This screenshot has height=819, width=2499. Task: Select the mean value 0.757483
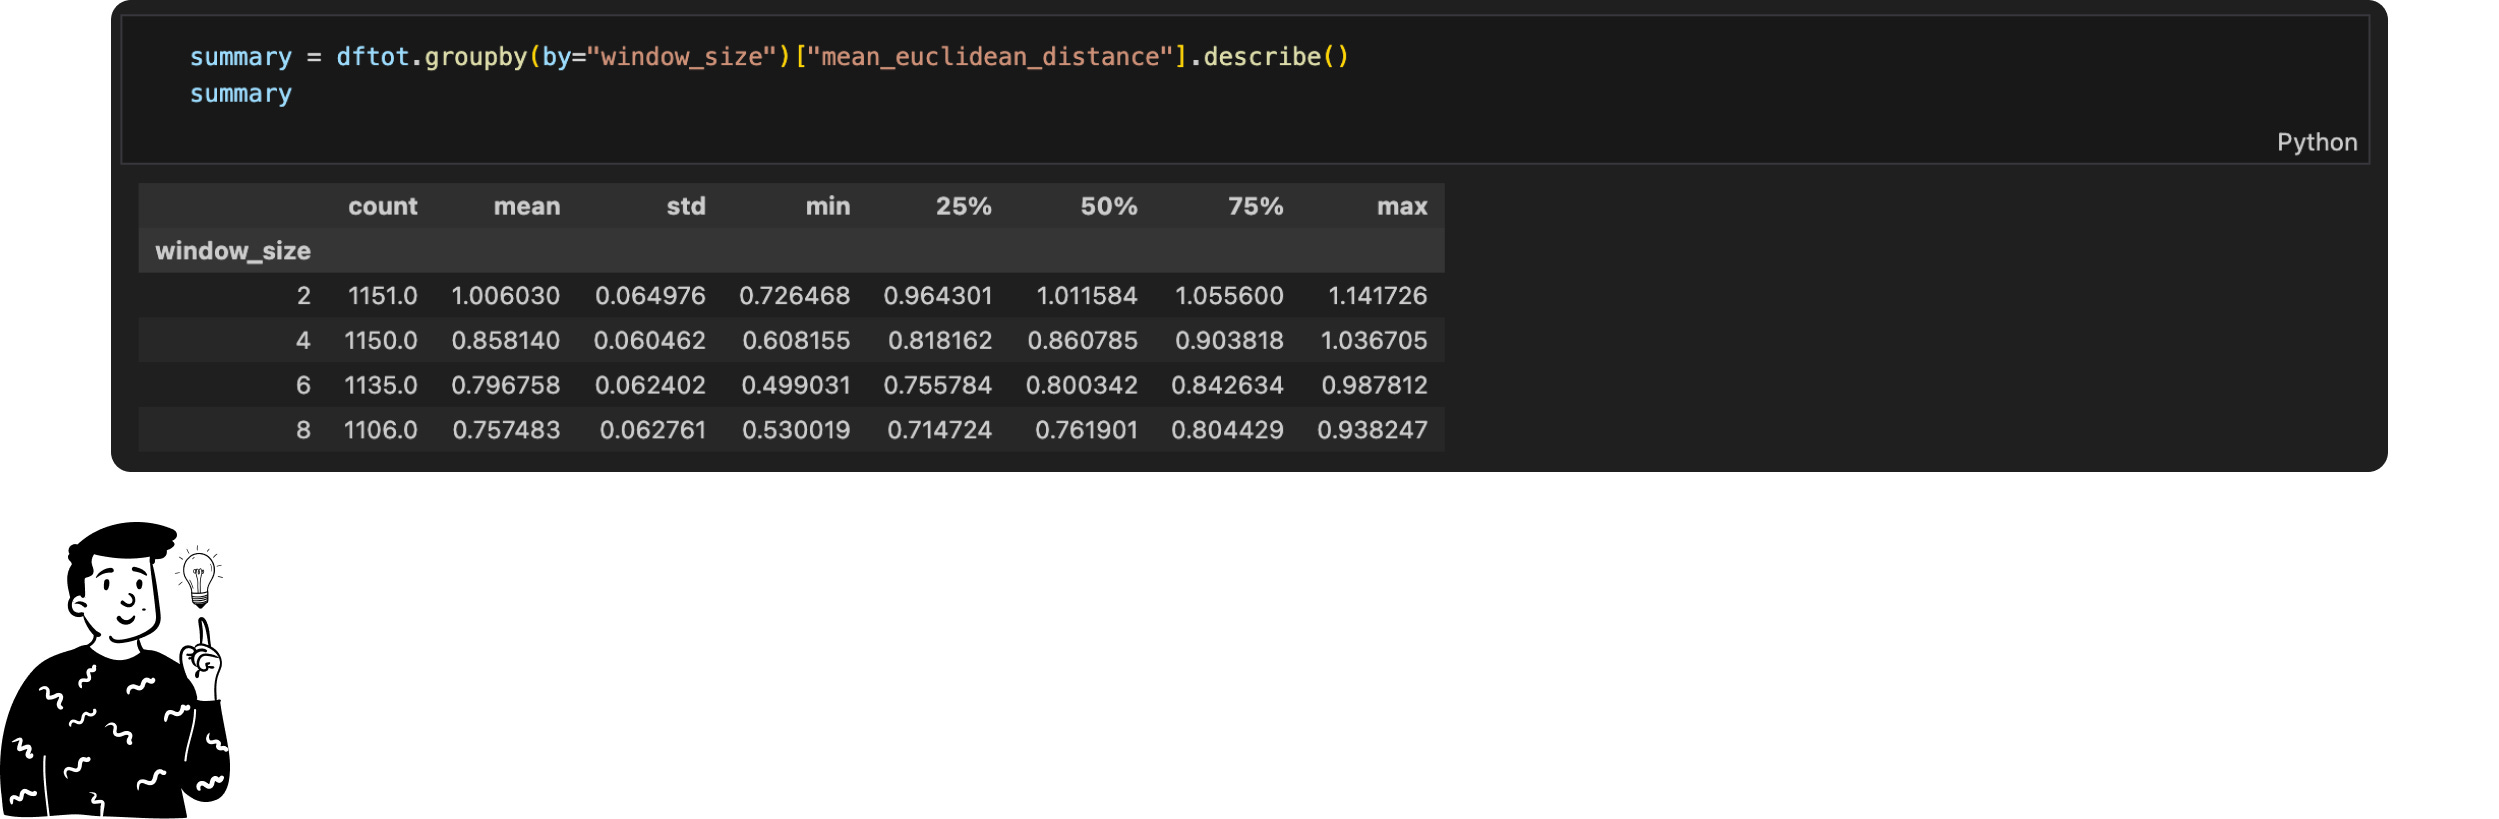click(x=506, y=431)
